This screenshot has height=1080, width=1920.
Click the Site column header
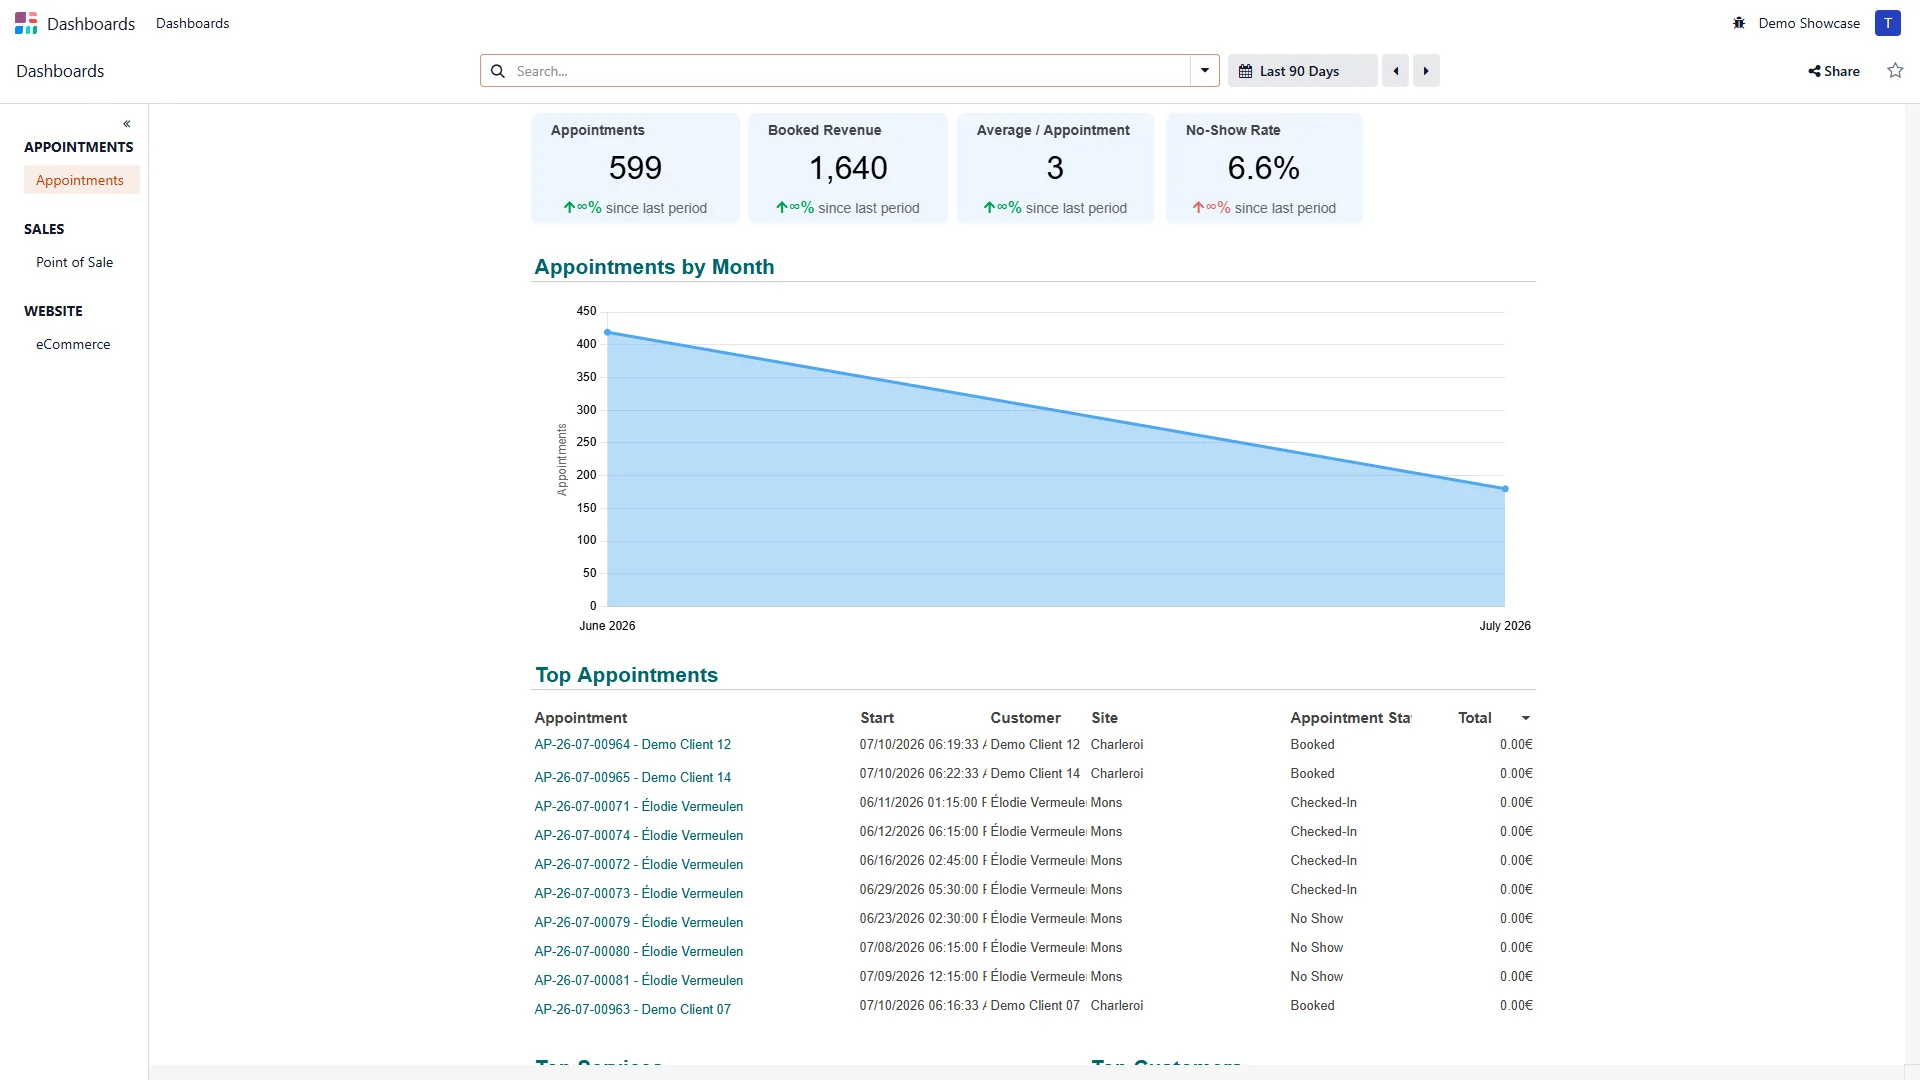pos(1104,718)
